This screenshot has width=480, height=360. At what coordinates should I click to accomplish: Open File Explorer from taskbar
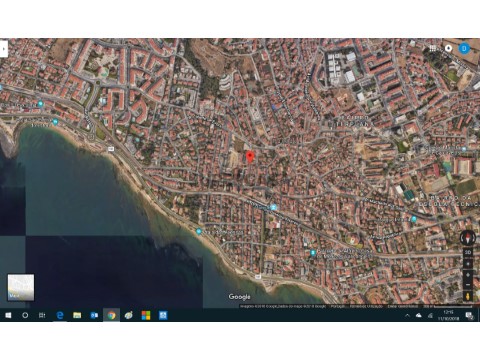[77, 315]
